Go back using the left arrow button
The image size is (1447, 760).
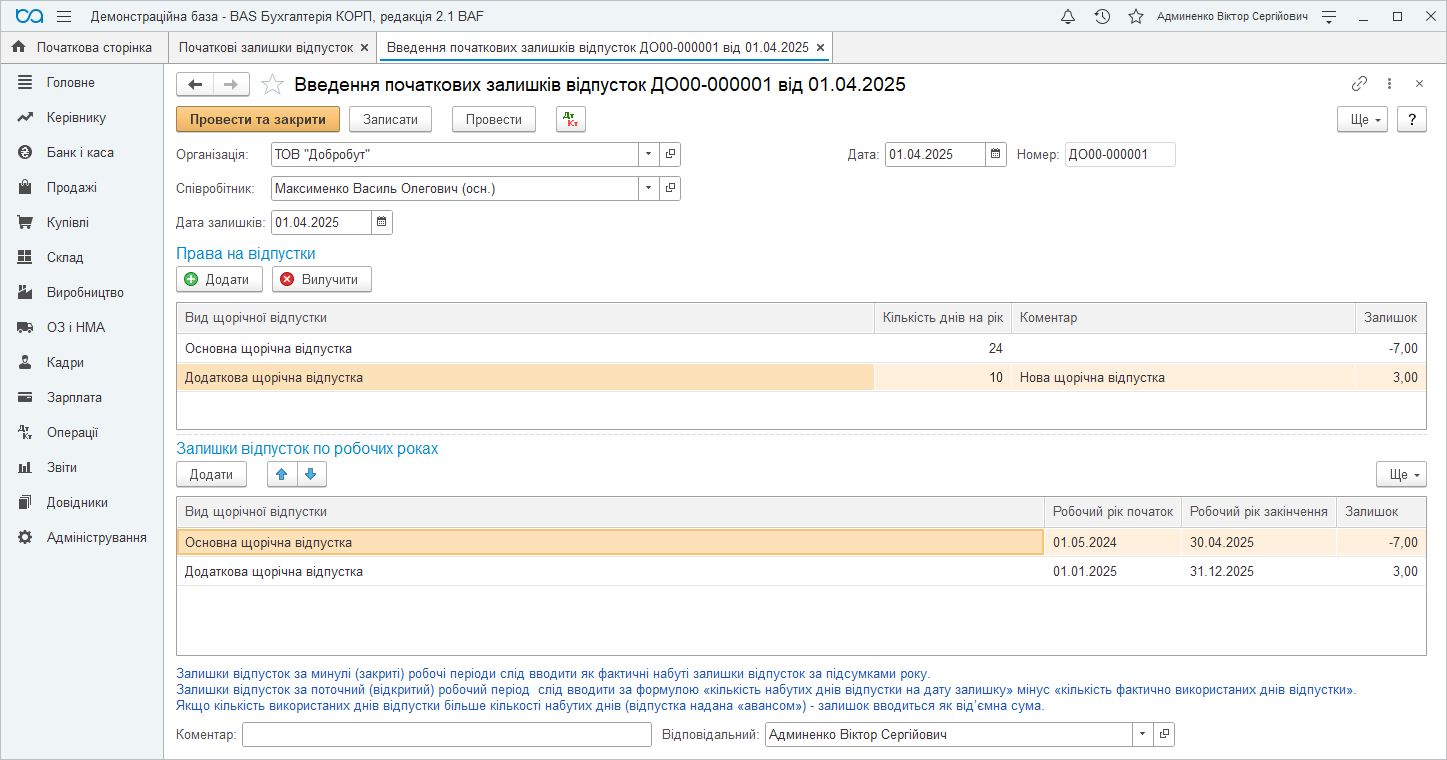coord(195,84)
